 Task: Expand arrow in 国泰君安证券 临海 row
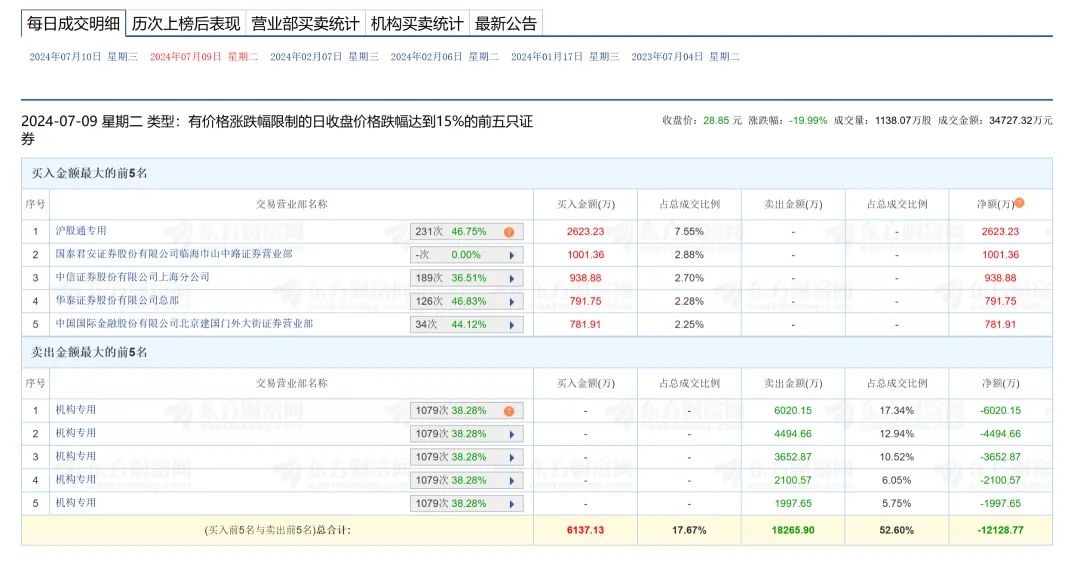pos(512,255)
